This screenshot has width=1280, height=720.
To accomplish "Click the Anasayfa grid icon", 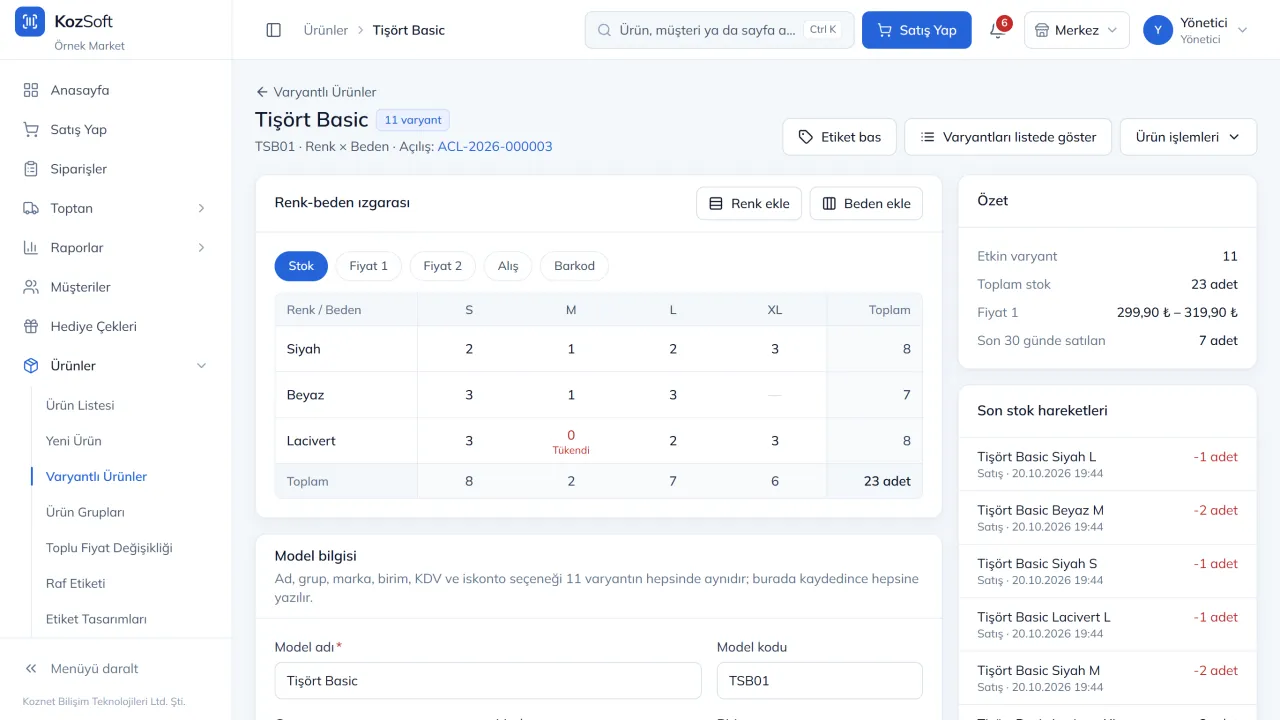I will tap(31, 90).
